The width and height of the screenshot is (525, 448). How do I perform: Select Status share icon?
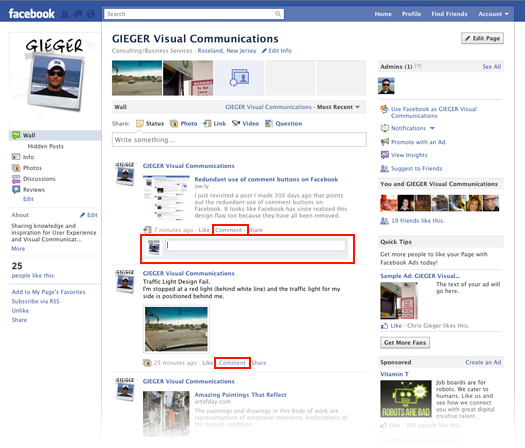coord(140,124)
